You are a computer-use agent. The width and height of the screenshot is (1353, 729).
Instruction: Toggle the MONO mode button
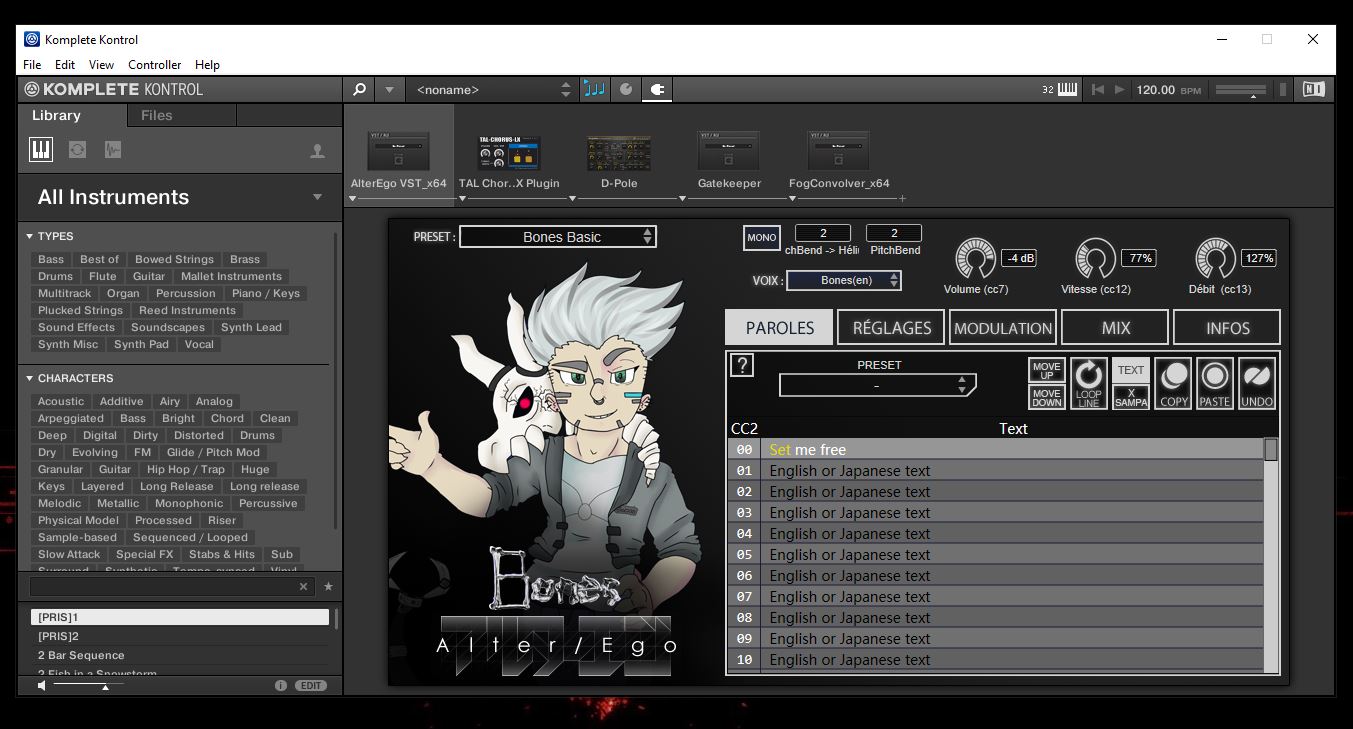click(x=761, y=238)
